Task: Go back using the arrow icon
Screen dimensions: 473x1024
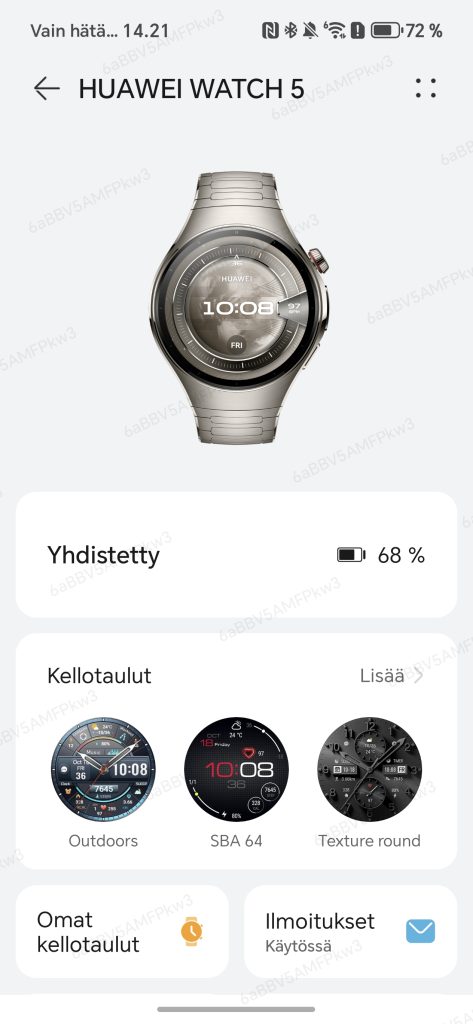Action: coord(47,88)
